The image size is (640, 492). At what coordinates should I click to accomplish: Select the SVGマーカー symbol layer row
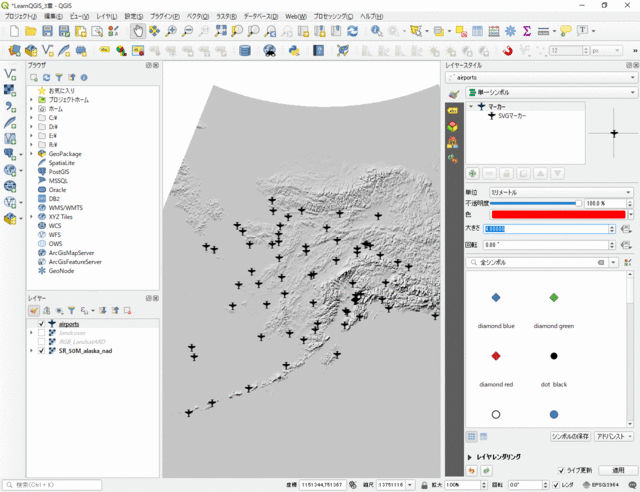coord(512,116)
